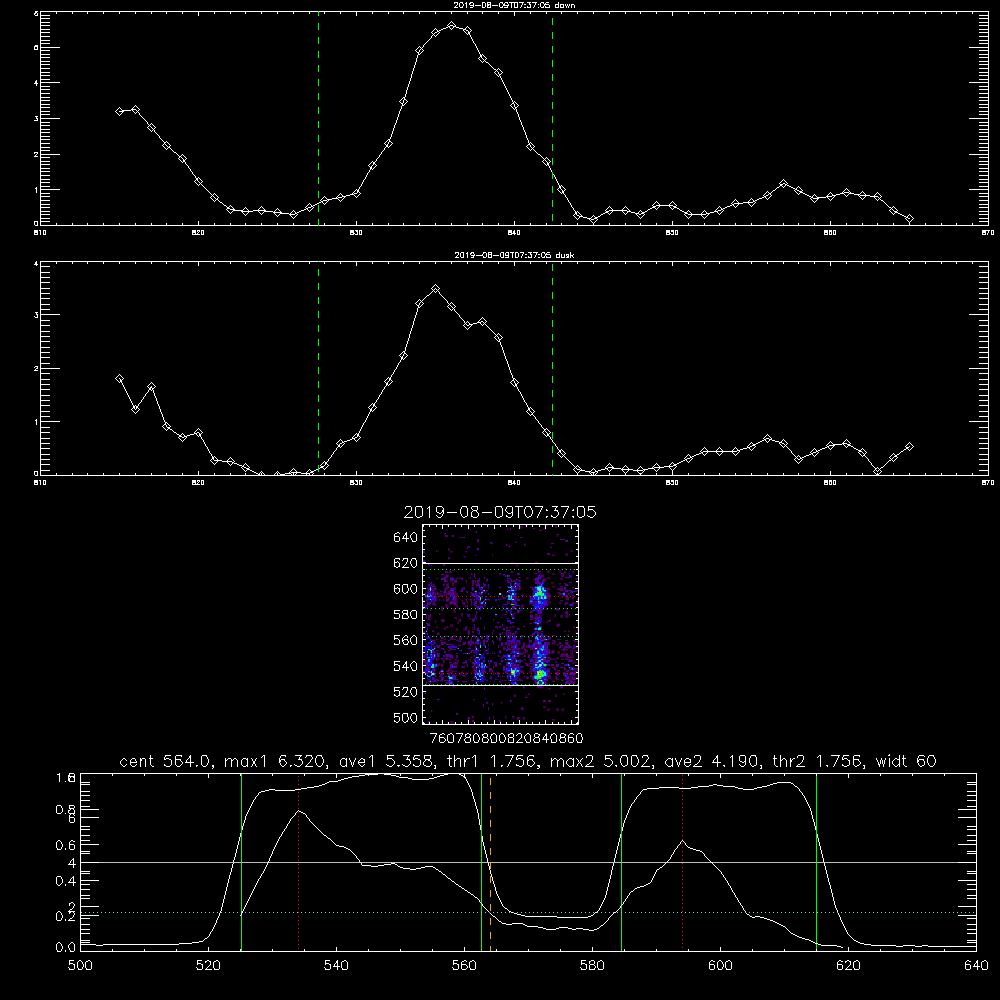Screen dimensions: 1000x1000
Task: Click bottom plot y-axis label '0.6'
Action: click(x=66, y=845)
